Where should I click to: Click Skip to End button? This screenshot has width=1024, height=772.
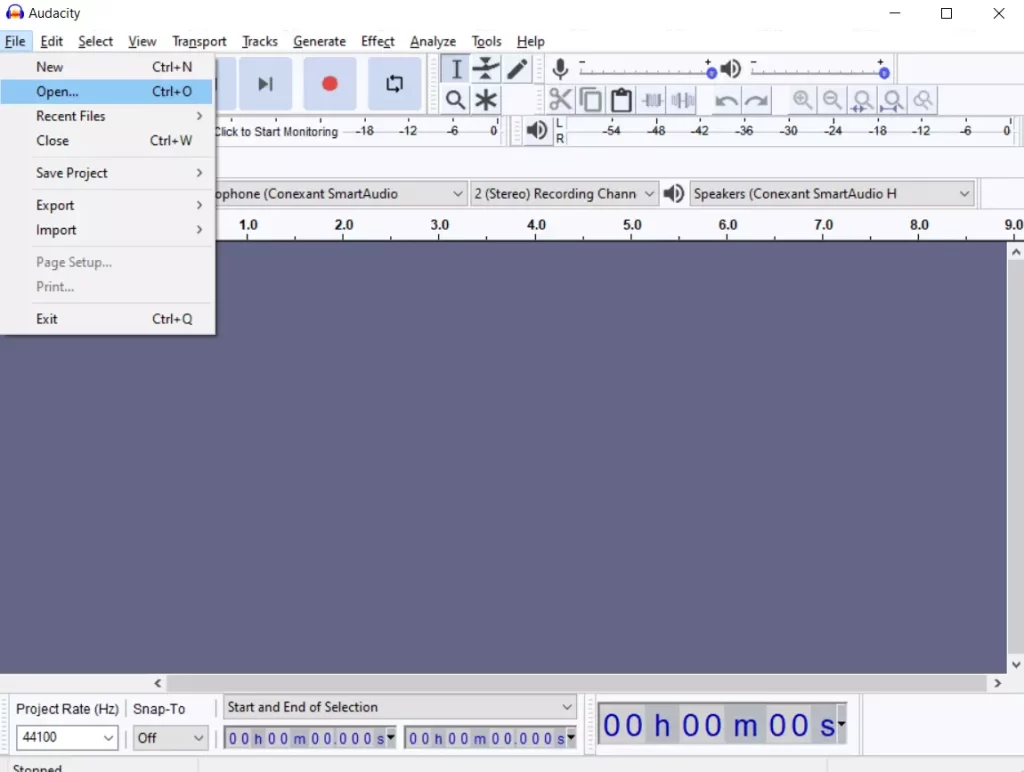click(x=265, y=84)
